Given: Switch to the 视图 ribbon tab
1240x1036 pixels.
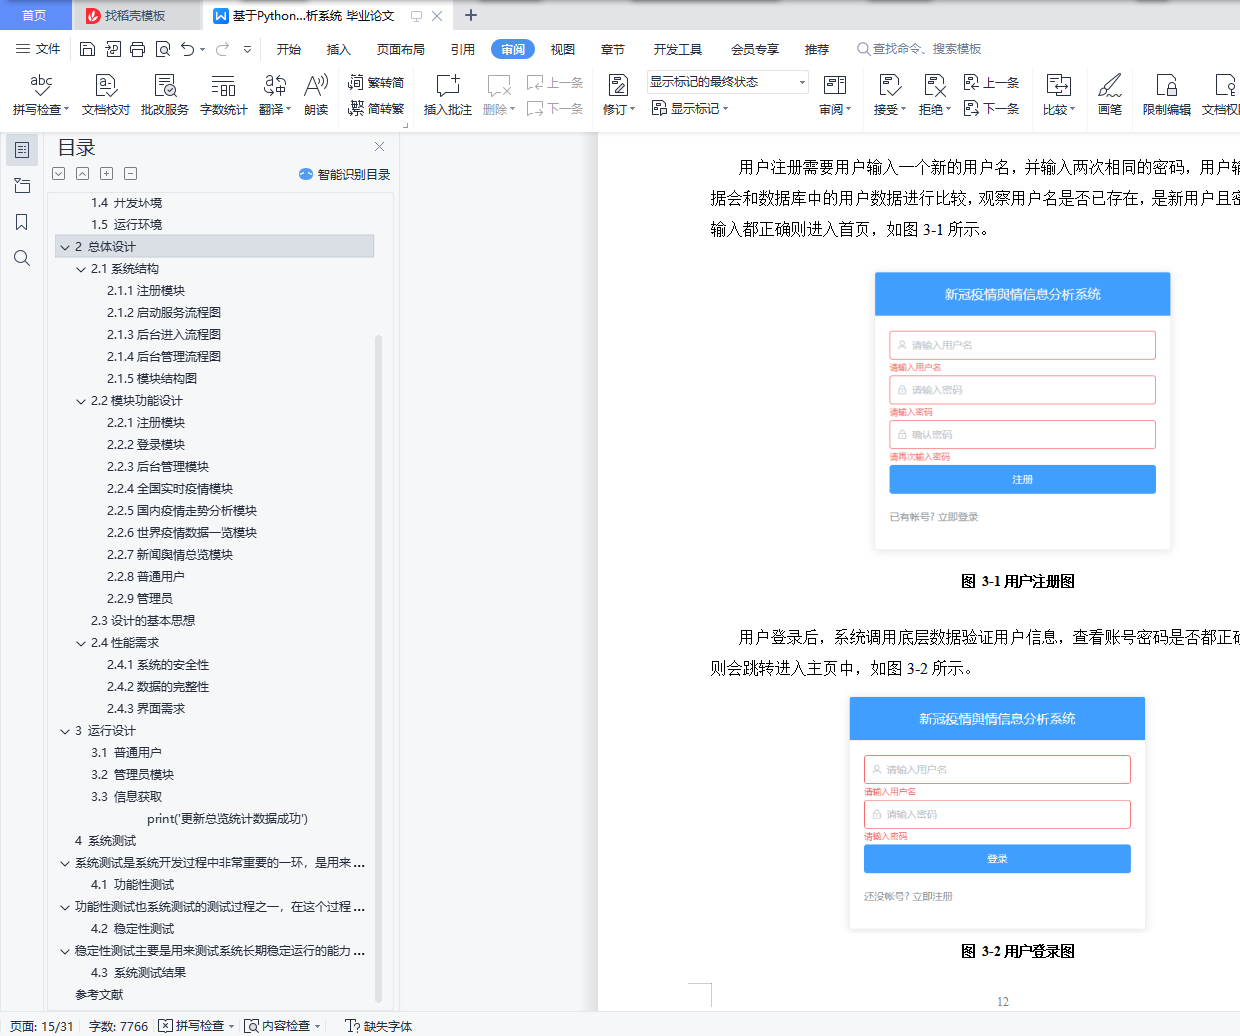Looking at the screenshot, I should coord(563,49).
